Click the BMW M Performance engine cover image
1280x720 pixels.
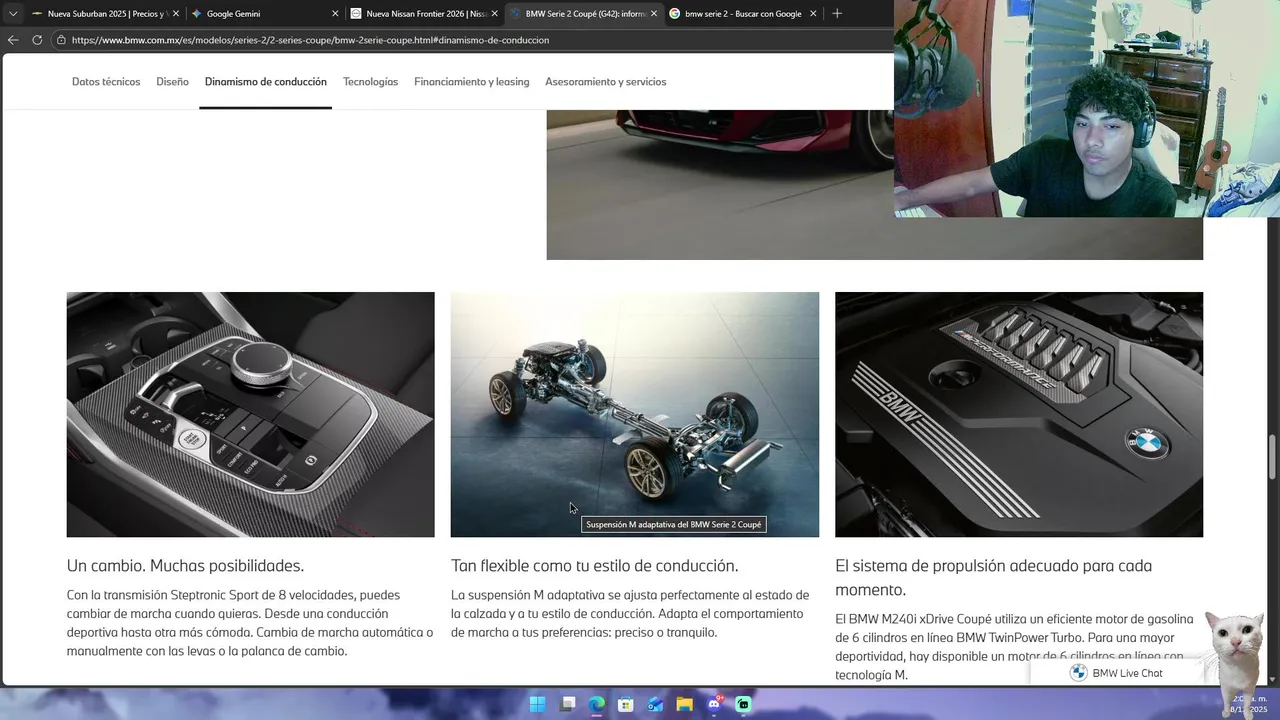tap(1019, 415)
